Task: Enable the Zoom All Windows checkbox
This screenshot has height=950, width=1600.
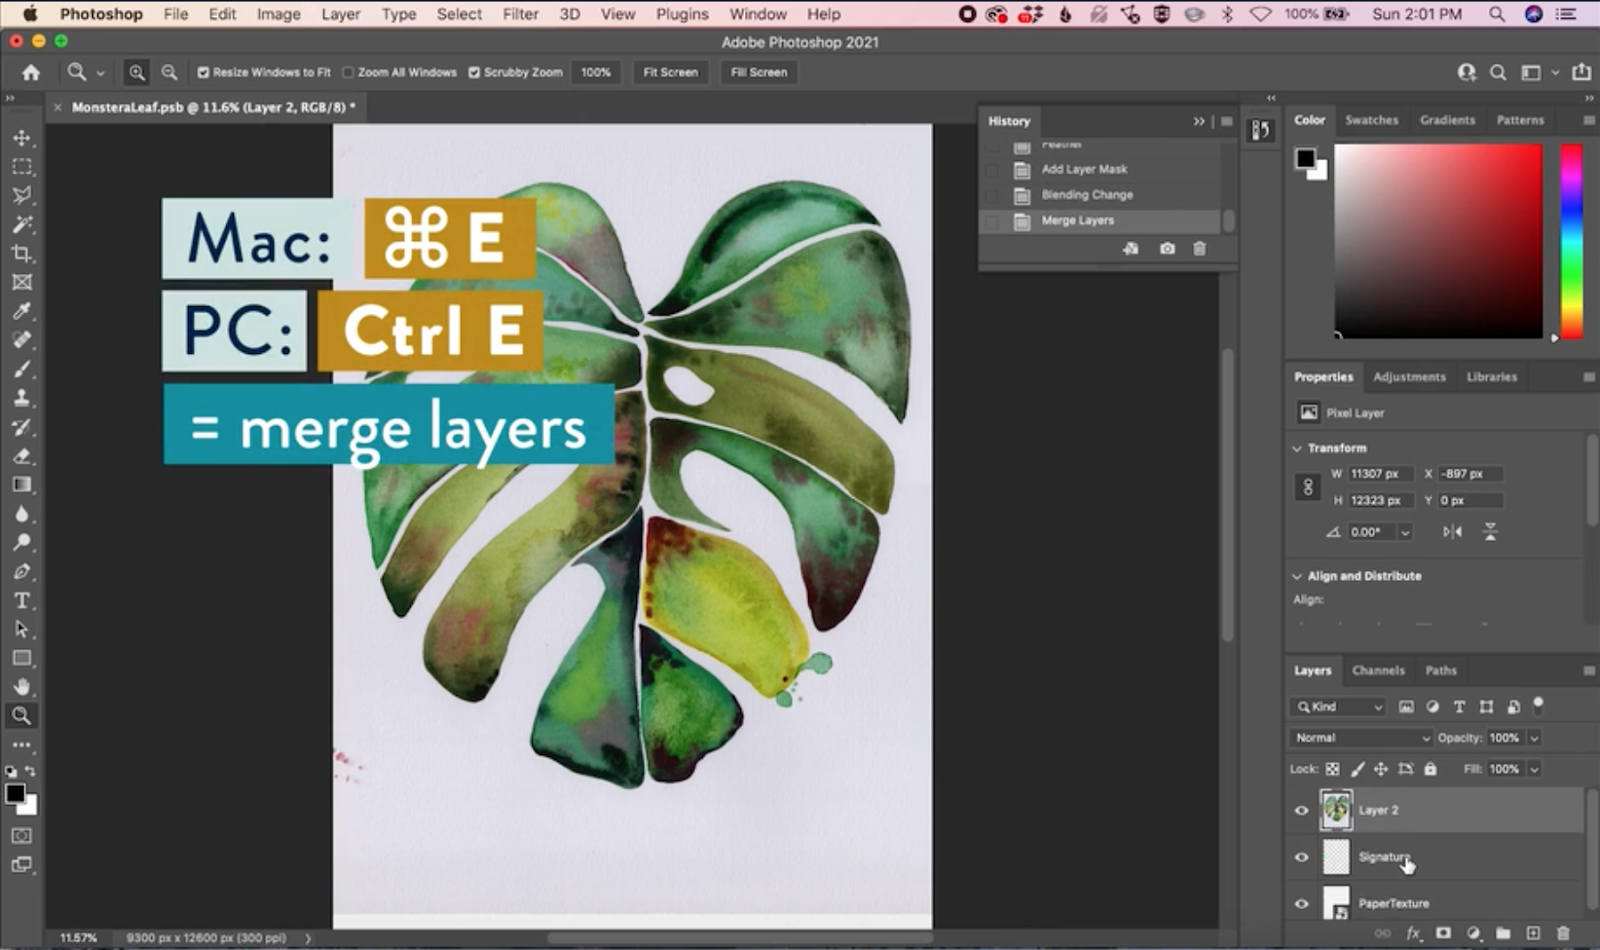Action: click(347, 72)
